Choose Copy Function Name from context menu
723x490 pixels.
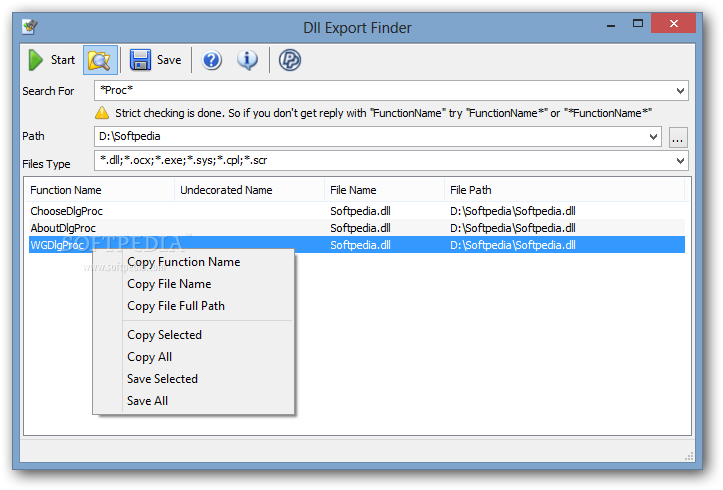(193, 262)
